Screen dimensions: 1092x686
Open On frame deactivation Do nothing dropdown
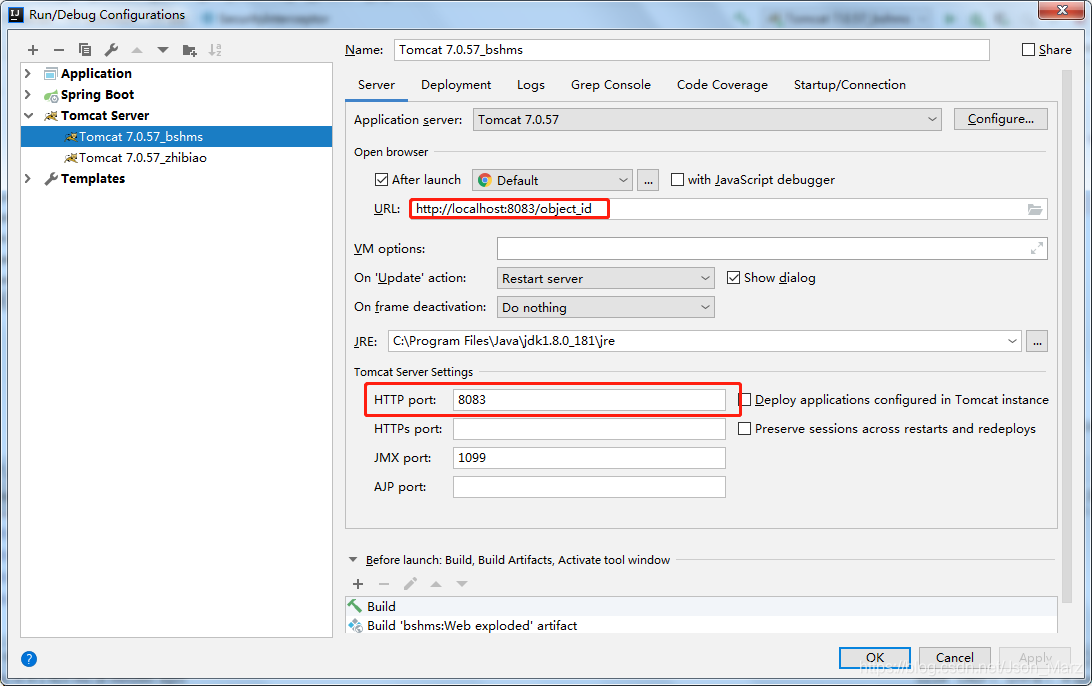click(x=605, y=307)
